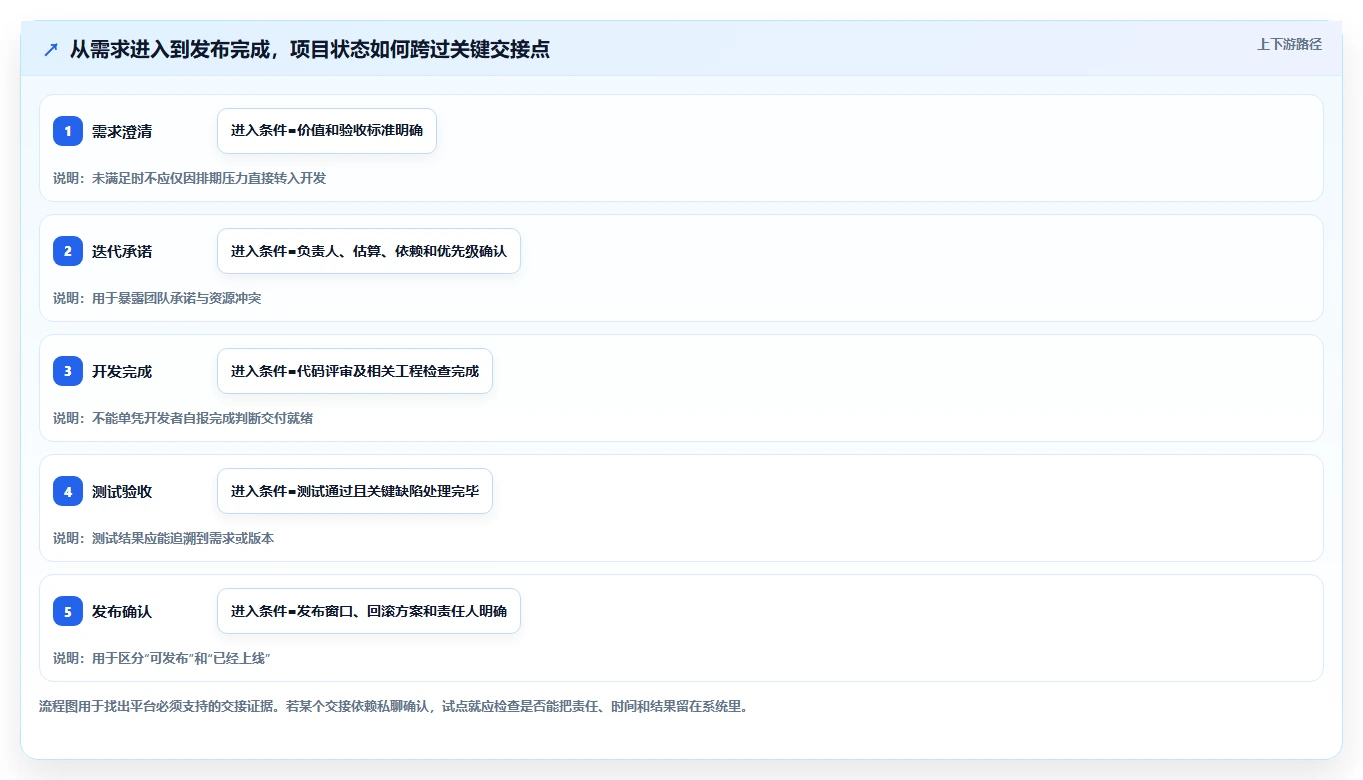Select step number badge 3
This screenshot has width=1363, height=780.
(x=68, y=371)
